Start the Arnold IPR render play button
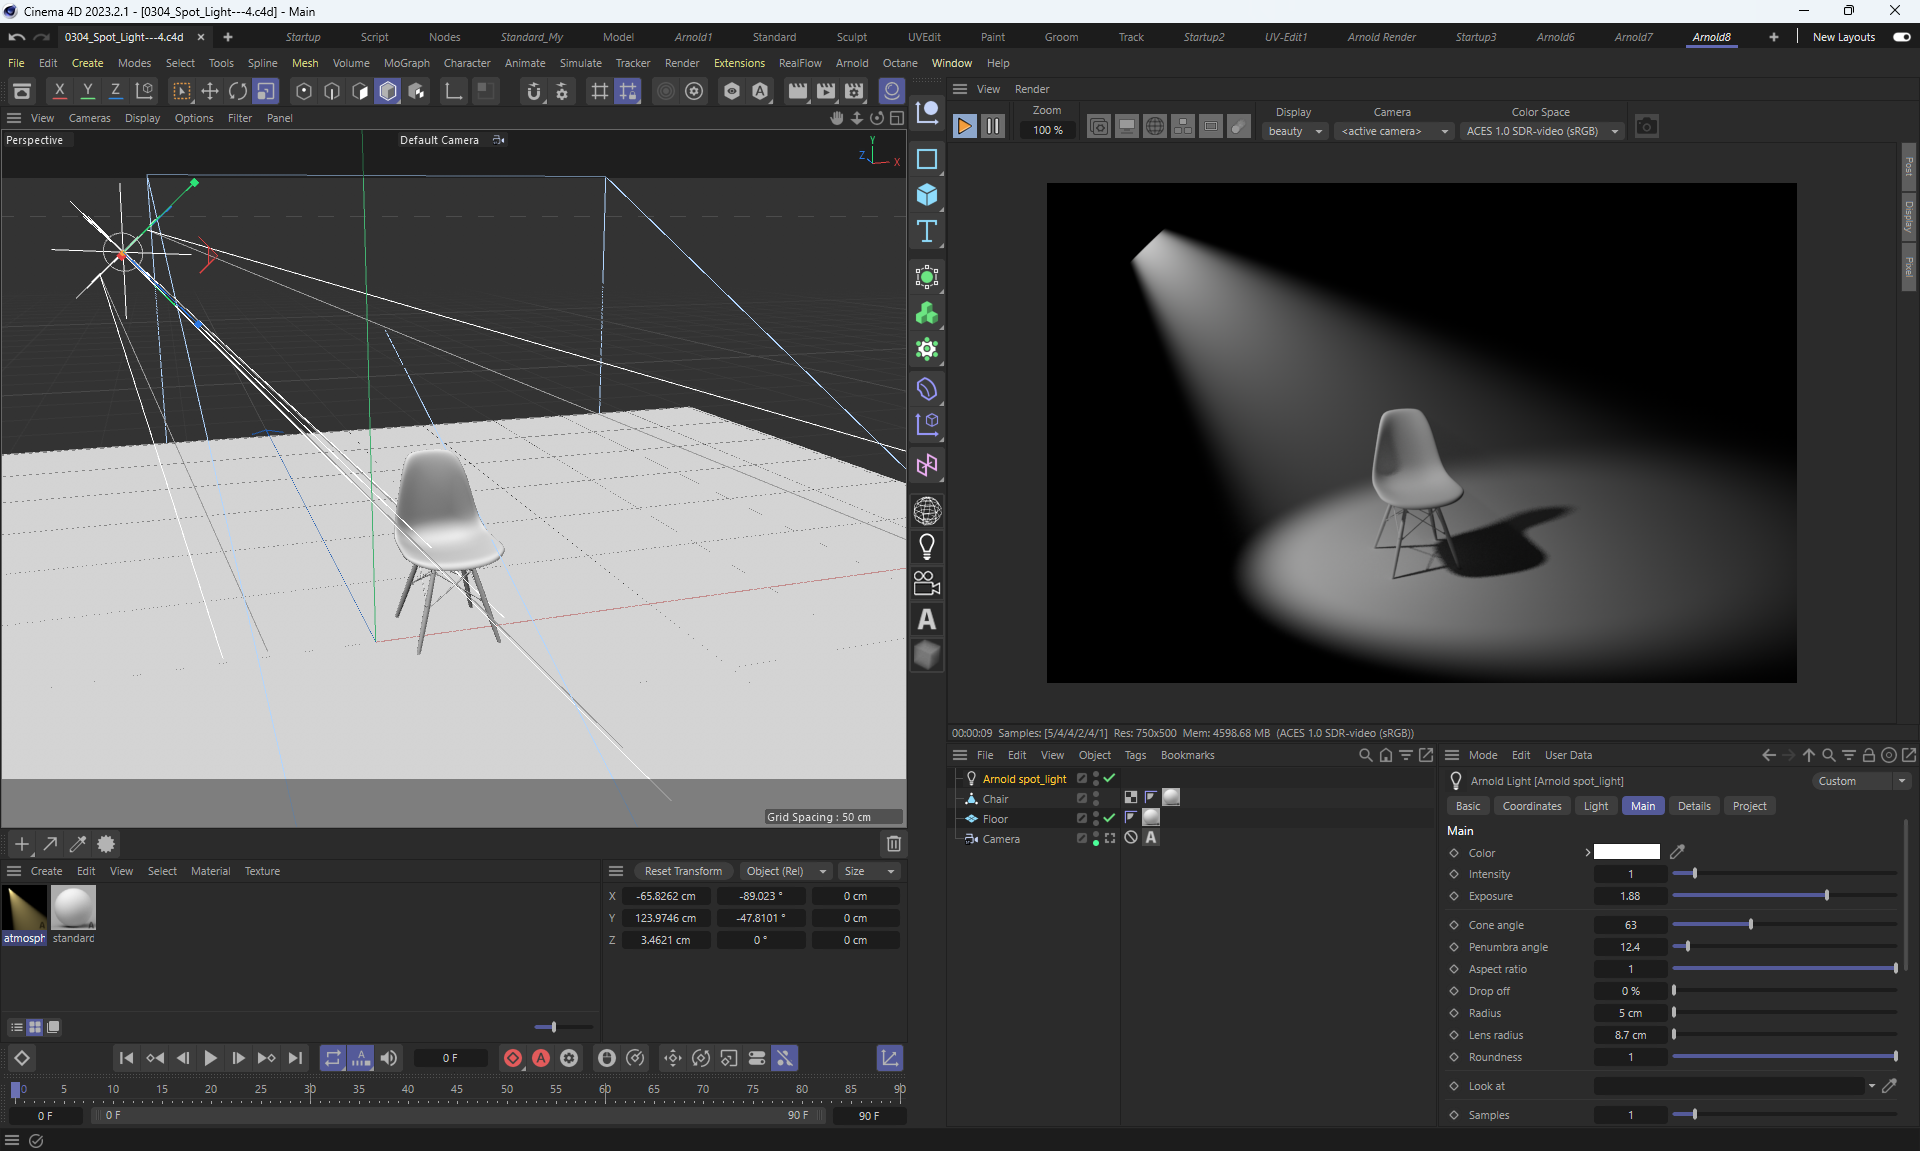Screen dimensions: 1920x1151 click(965, 126)
